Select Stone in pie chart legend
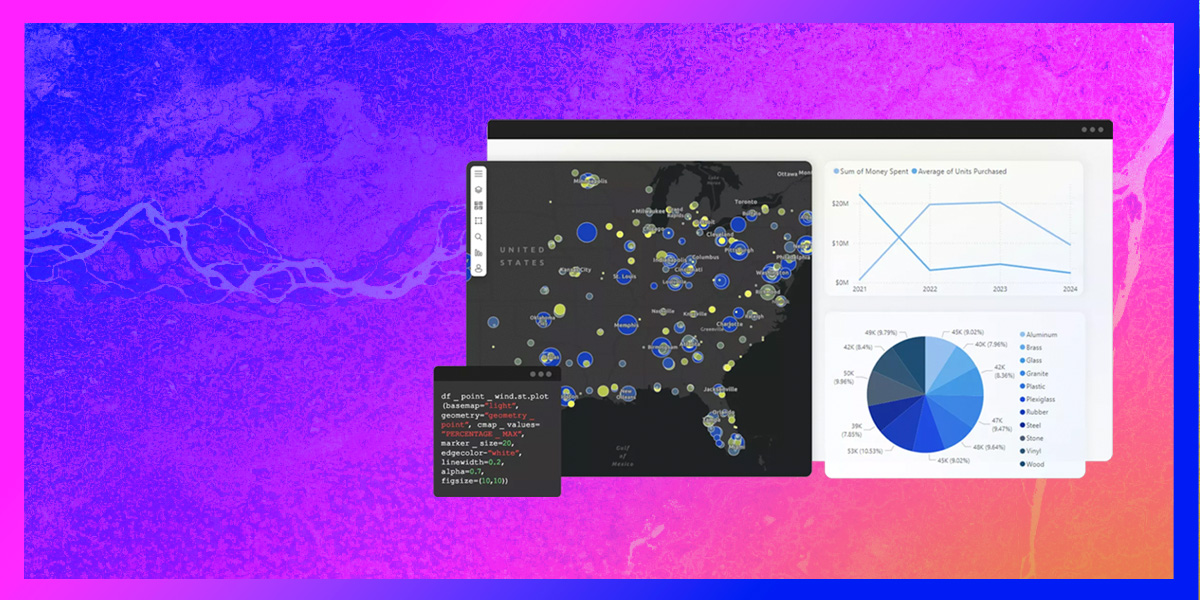Screen dimensions: 1200x600 click(x=1034, y=438)
